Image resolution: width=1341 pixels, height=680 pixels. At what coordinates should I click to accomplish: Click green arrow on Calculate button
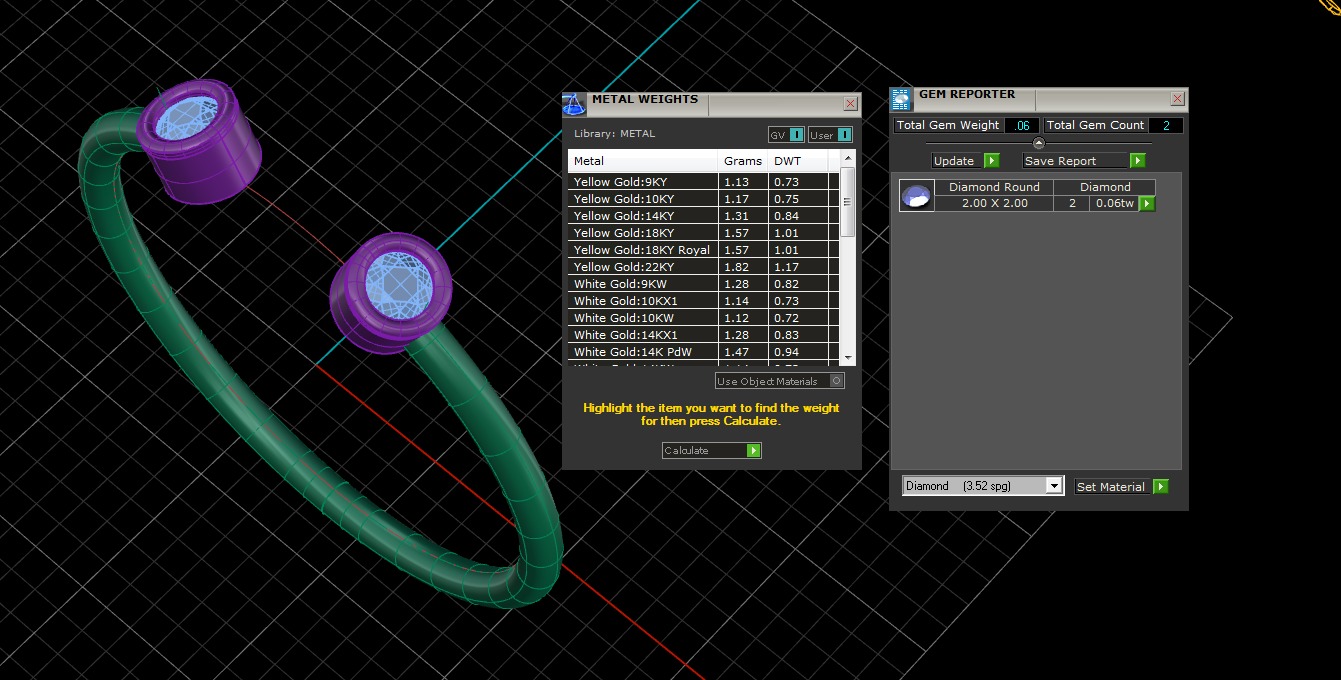(x=754, y=451)
